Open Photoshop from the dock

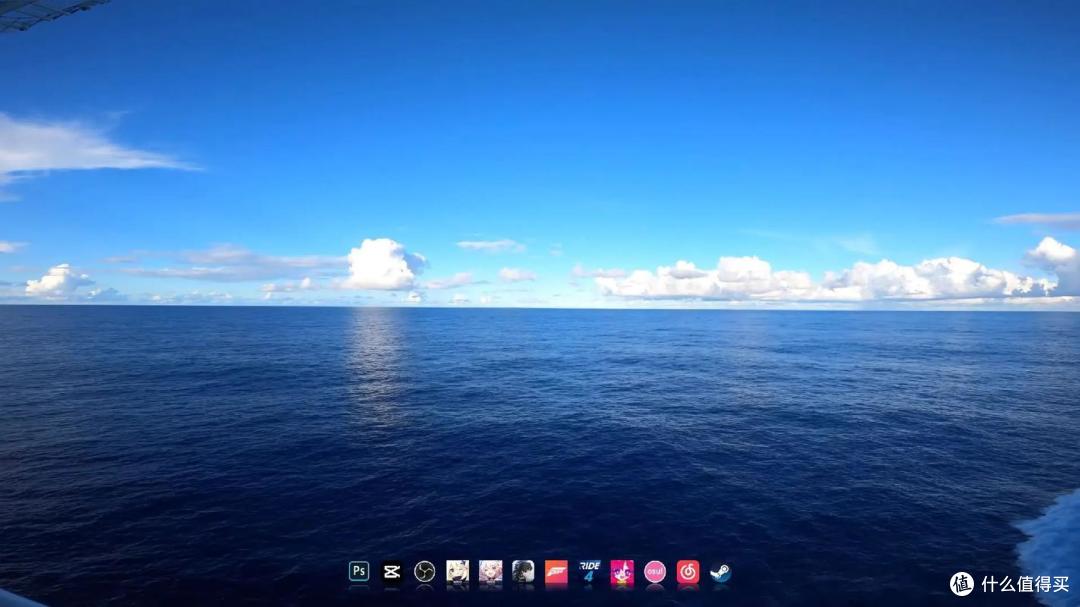(359, 571)
